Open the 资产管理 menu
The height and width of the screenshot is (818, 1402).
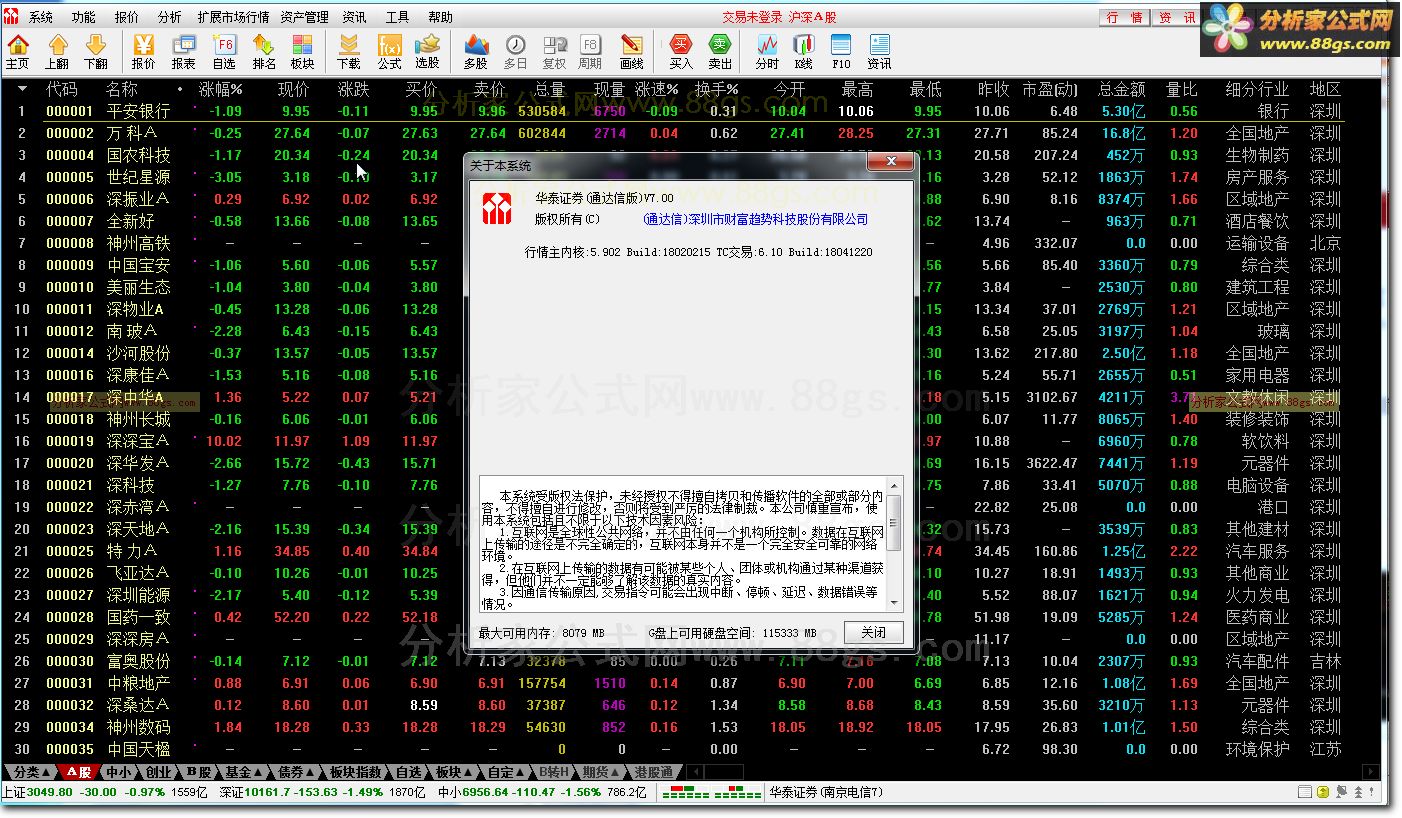pos(304,17)
